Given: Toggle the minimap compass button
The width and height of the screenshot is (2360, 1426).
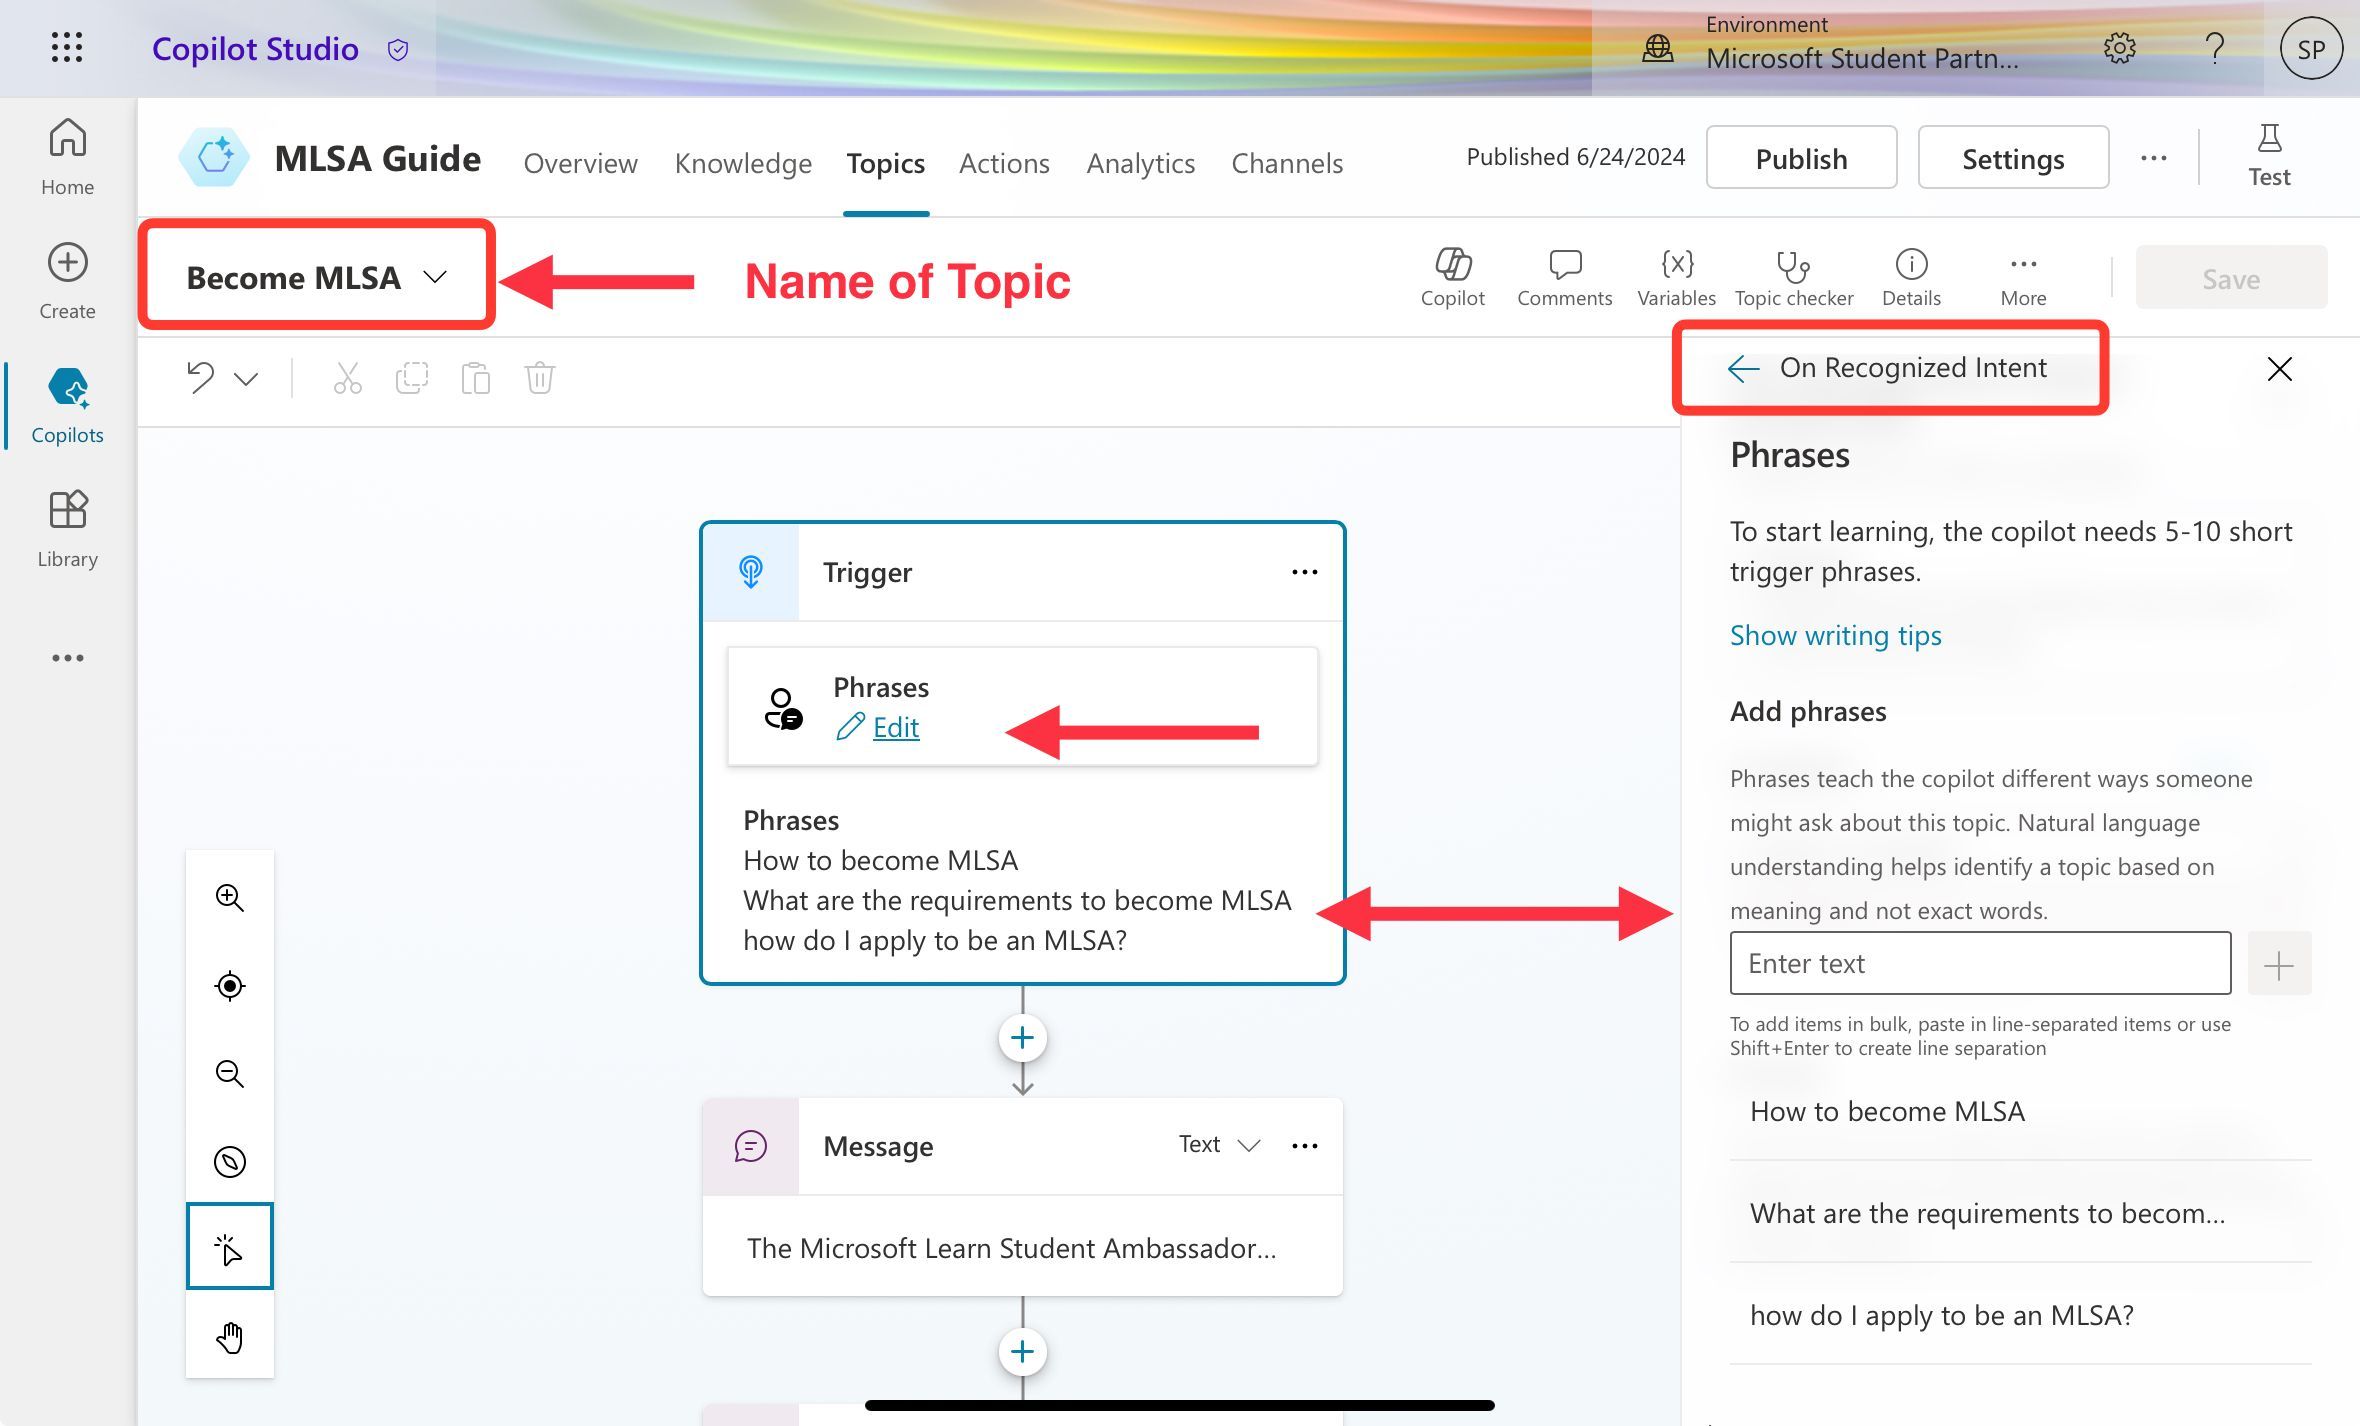Looking at the screenshot, I should click(x=230, y=1161).
